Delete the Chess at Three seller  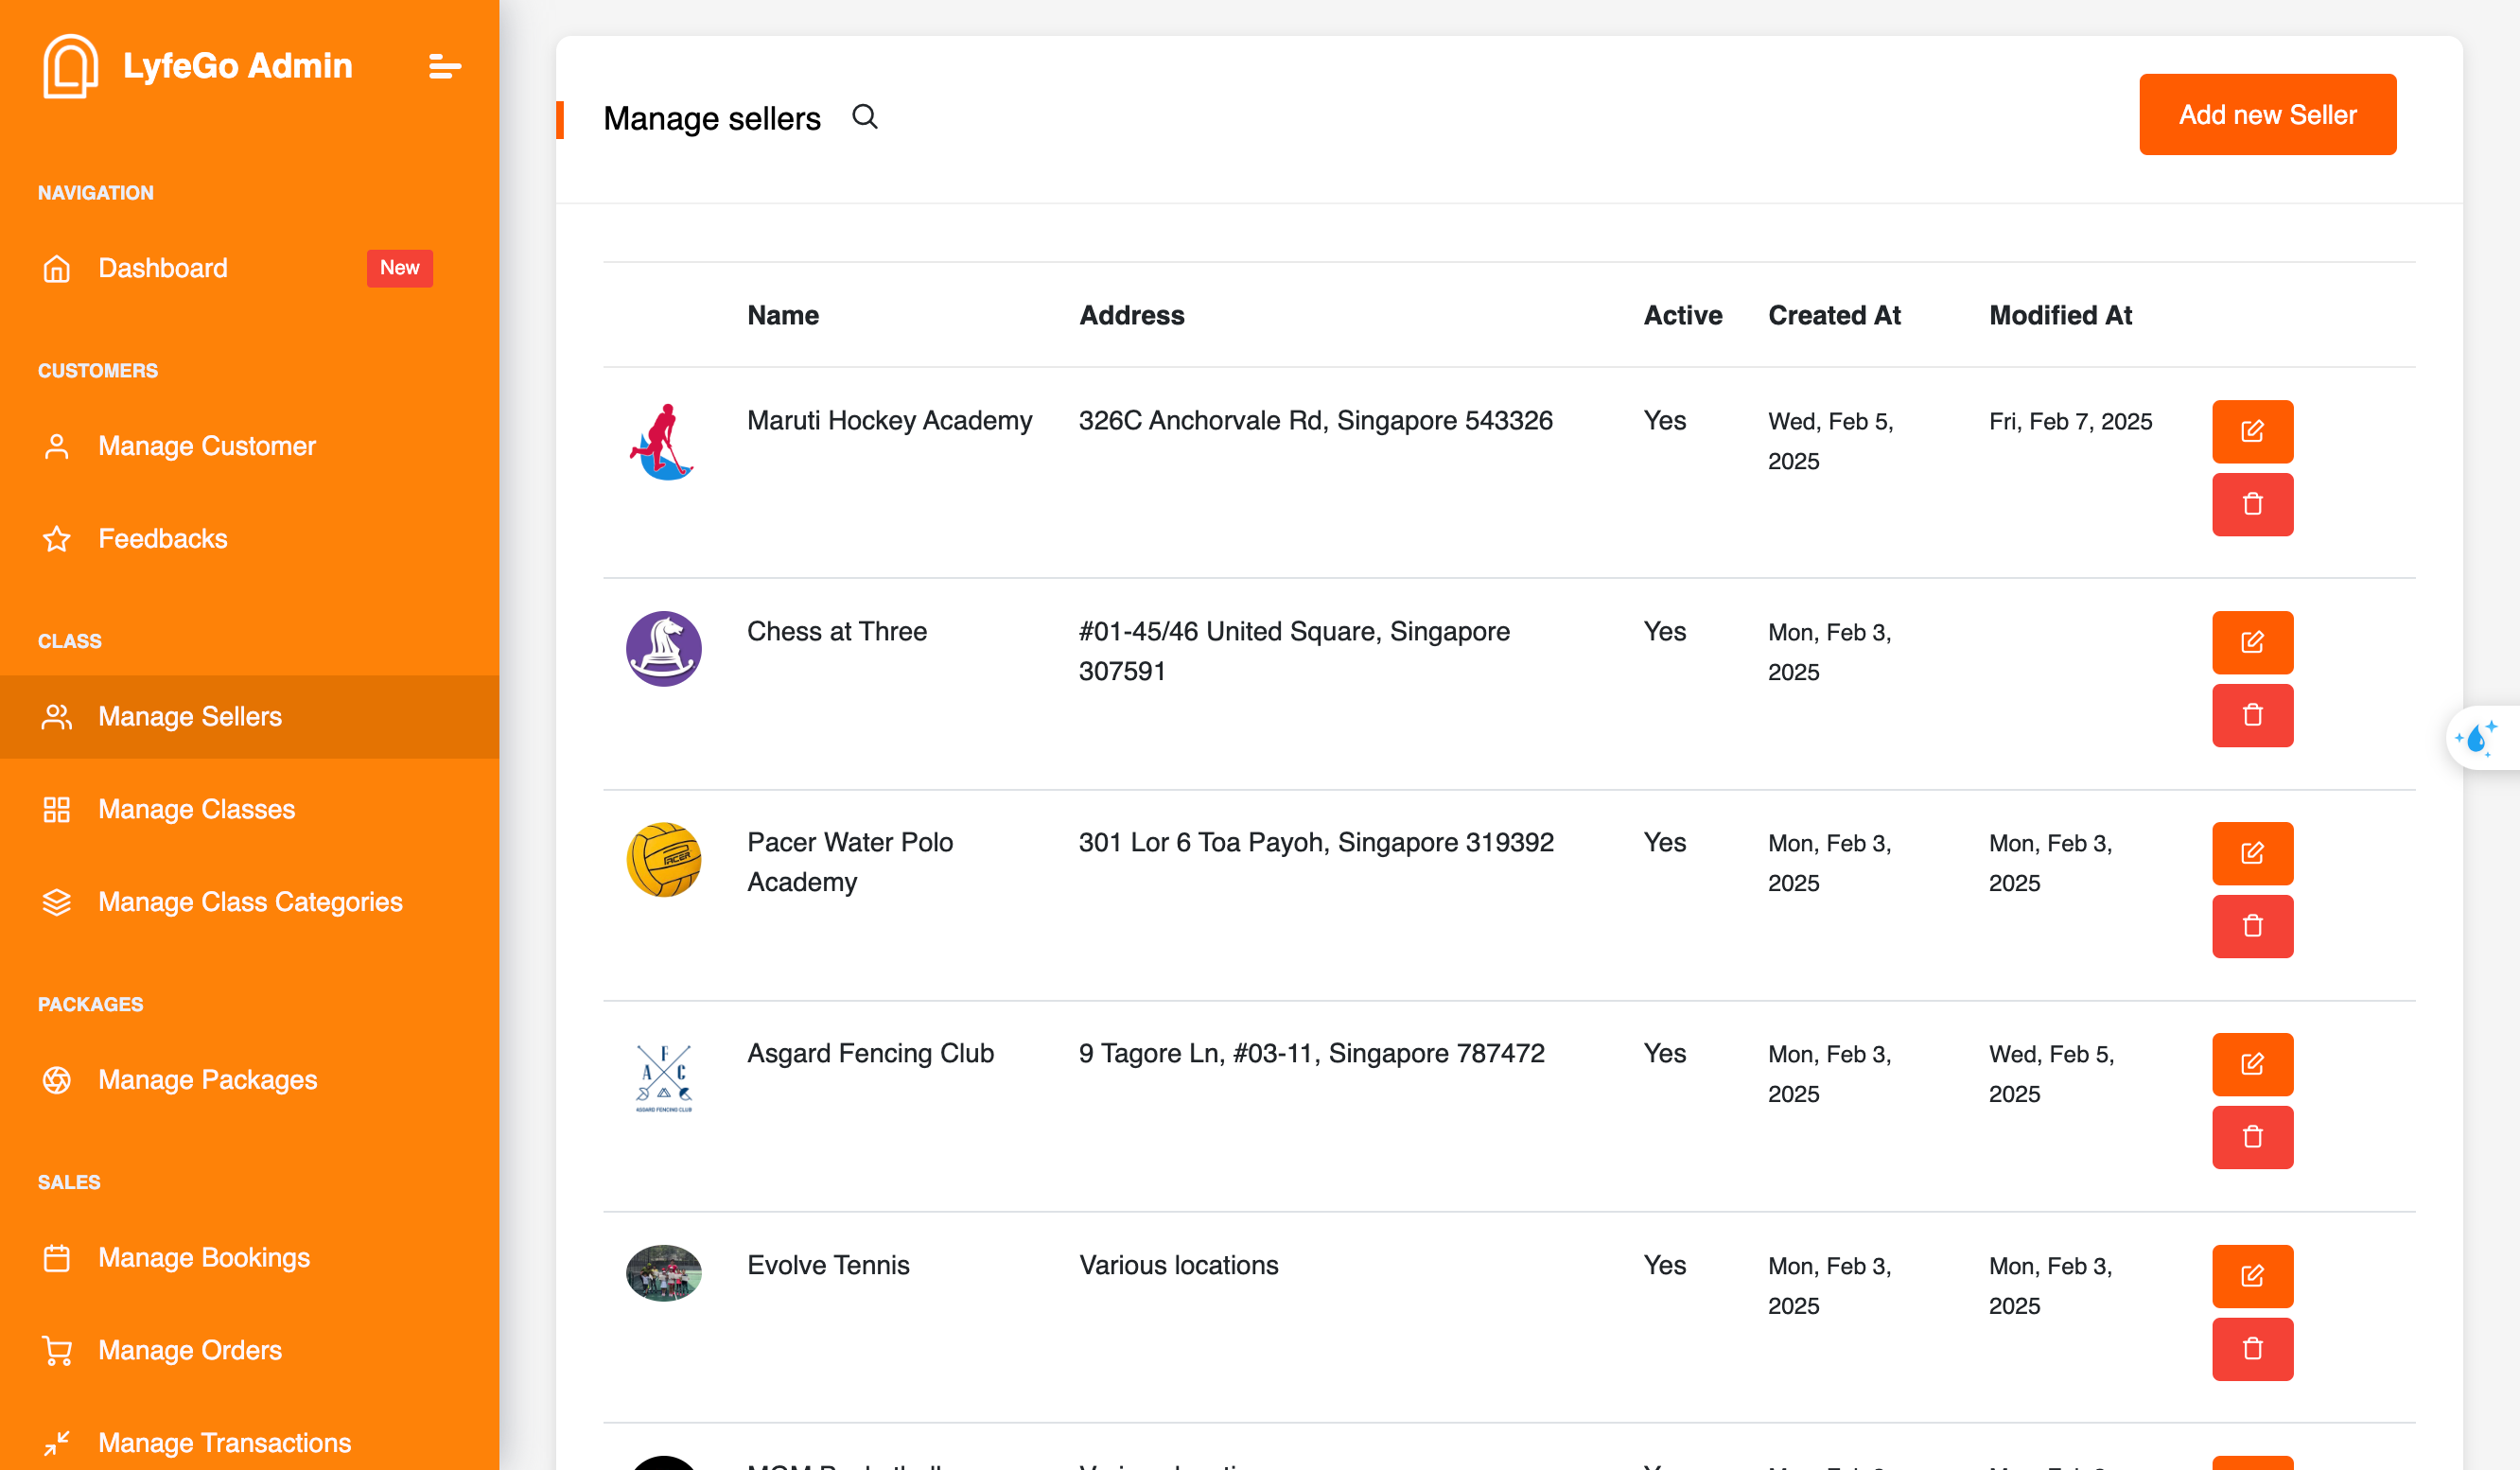pyautogui.click(x=2251, y=715)
